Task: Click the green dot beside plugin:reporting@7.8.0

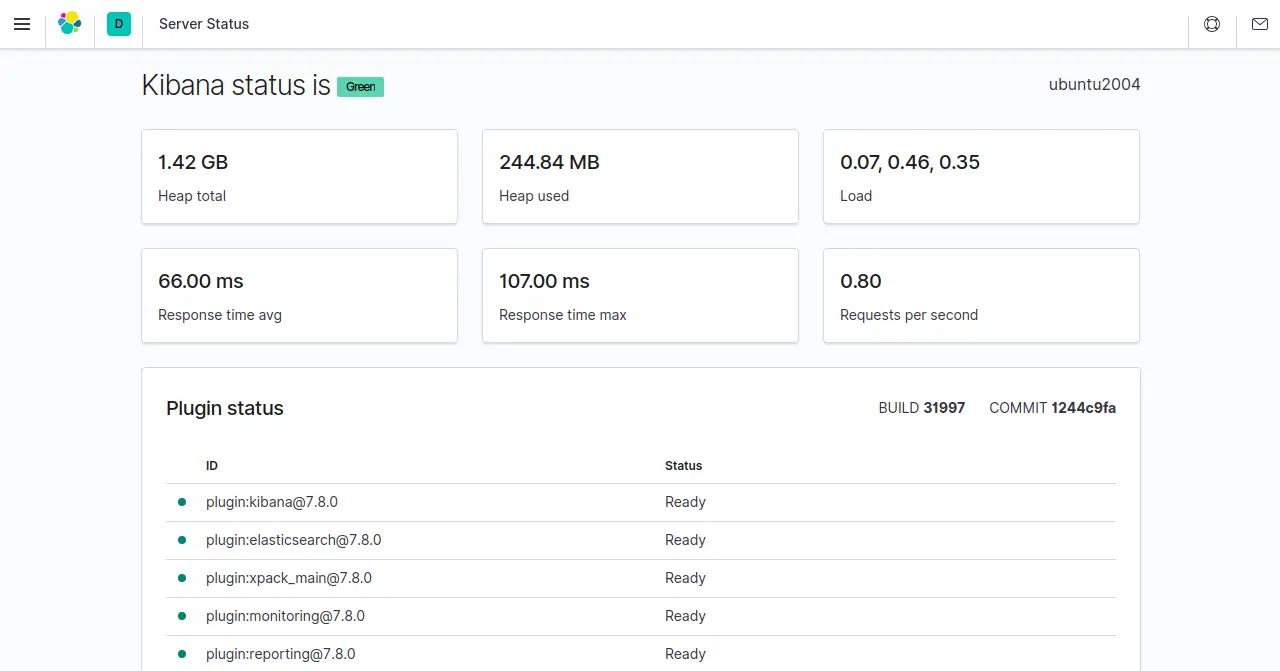Action: point(182,654)
